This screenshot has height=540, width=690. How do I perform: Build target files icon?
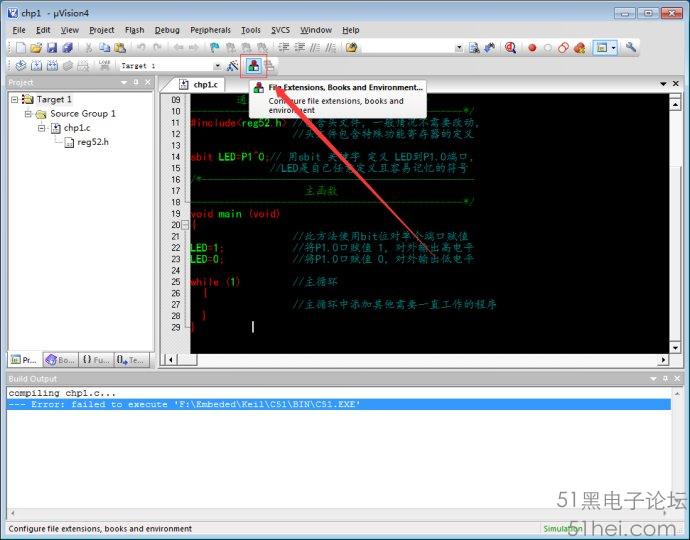click(x=37, y=66)
